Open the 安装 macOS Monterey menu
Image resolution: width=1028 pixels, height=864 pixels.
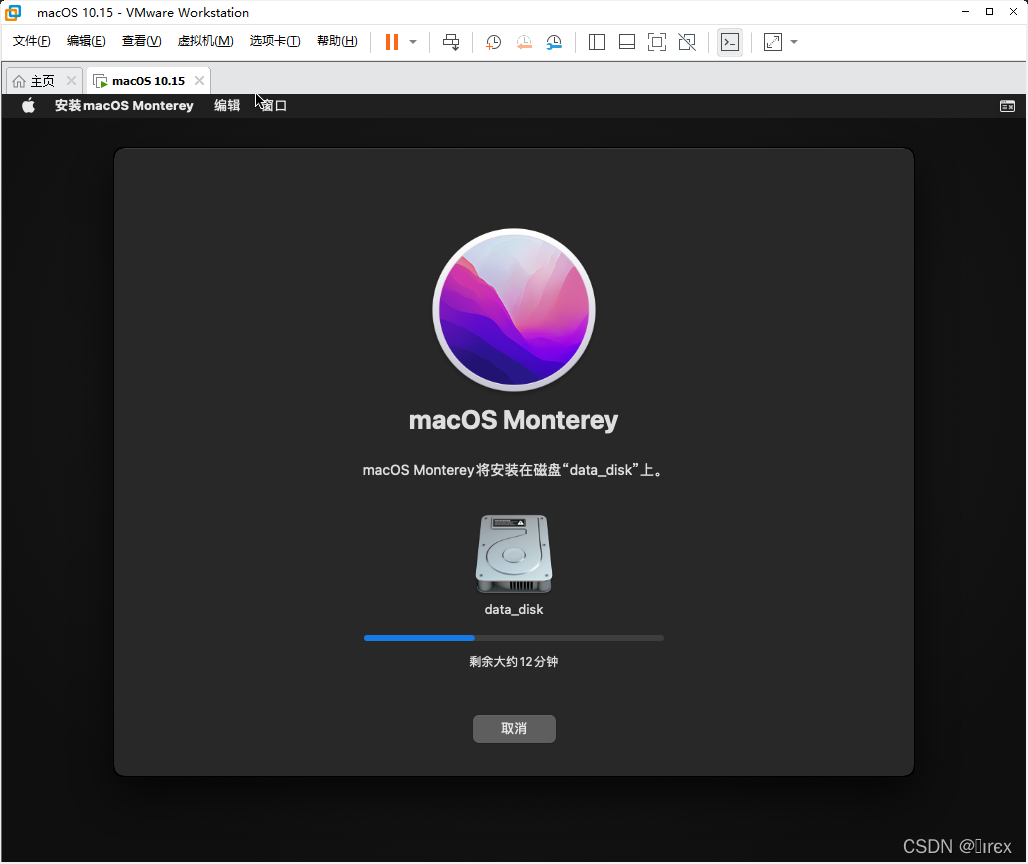124,106
